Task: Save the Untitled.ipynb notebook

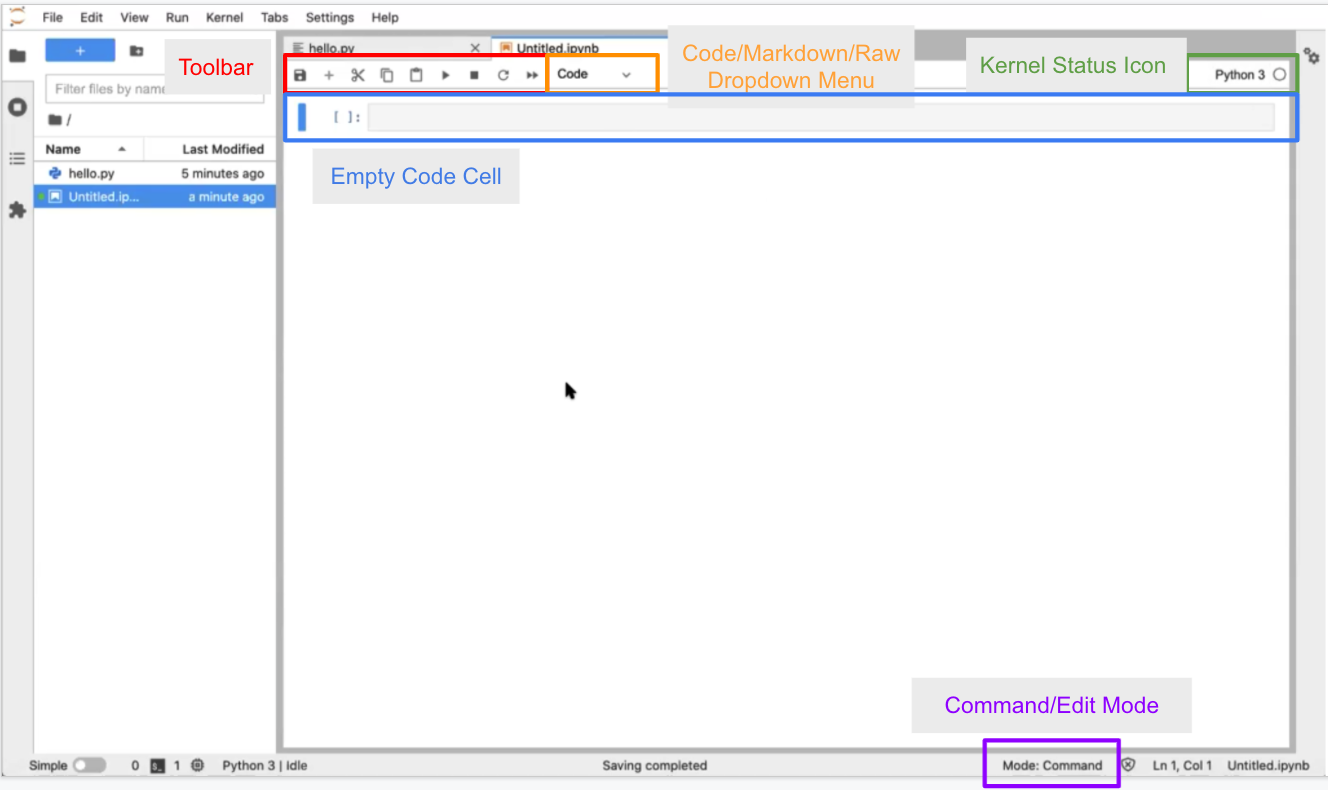Action: [300, 74]
